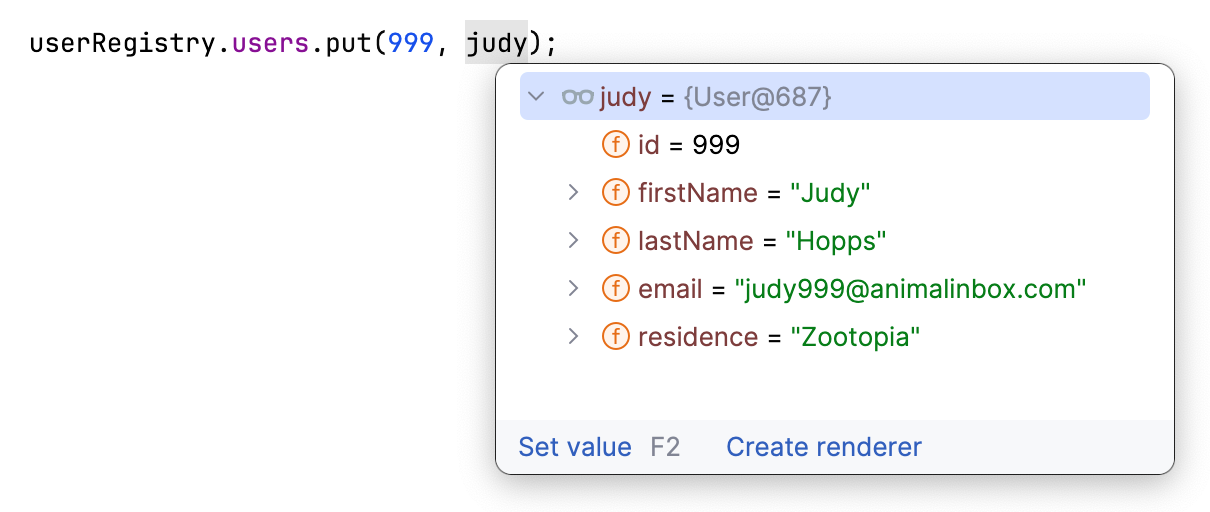Click the field icon beside email
1210x512 pixels.
pyautogui.click(x=616, y=289)
